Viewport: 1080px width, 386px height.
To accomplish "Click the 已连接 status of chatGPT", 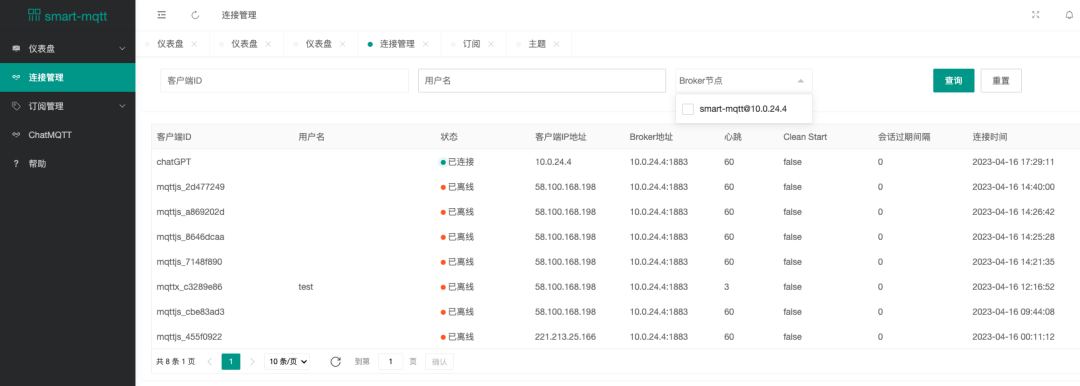I will coord(457,162).
